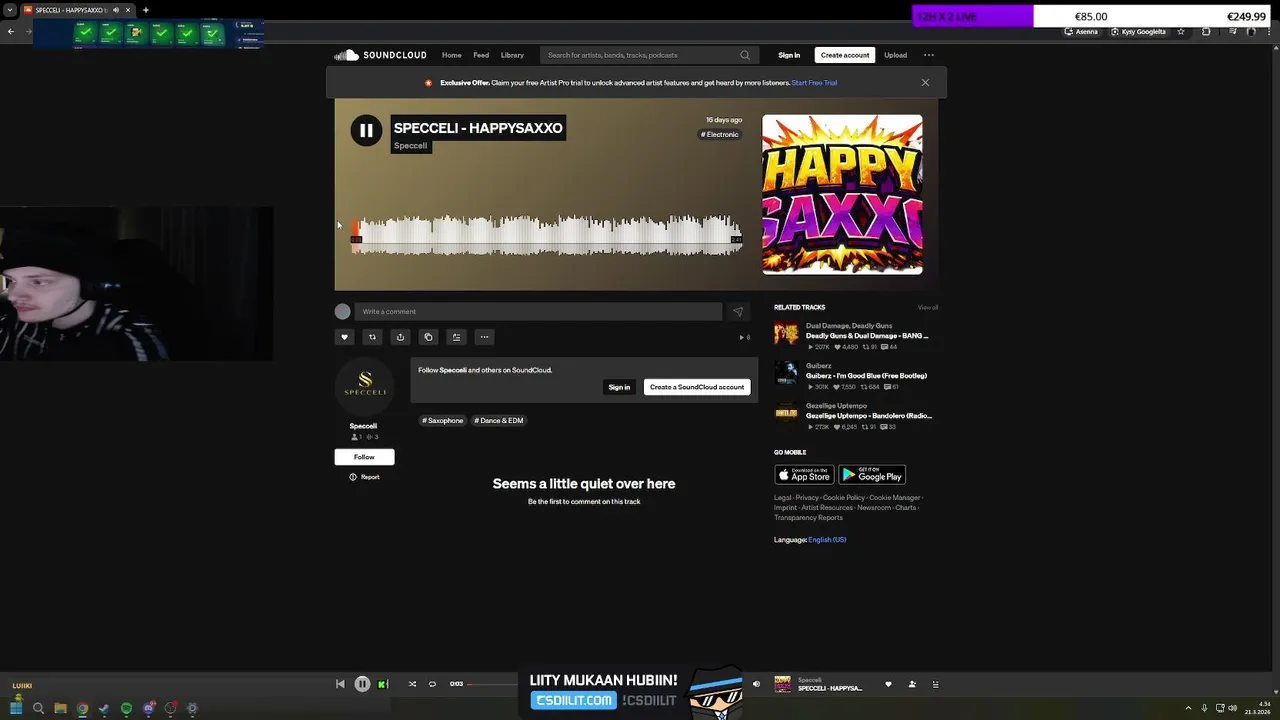The width and height of the screenshot is (1280, 720).
Task: Open now-playing SPECCELI - HAPPYSA... title in player
Action: click(830, 688)
